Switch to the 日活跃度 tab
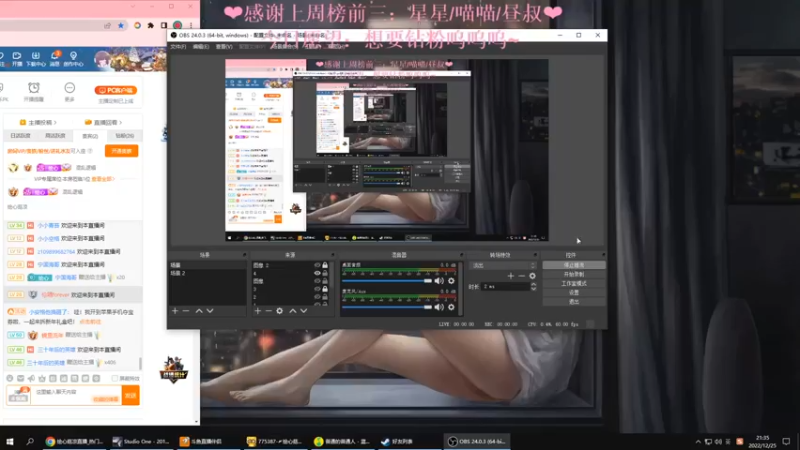 [x=20, y=136]
